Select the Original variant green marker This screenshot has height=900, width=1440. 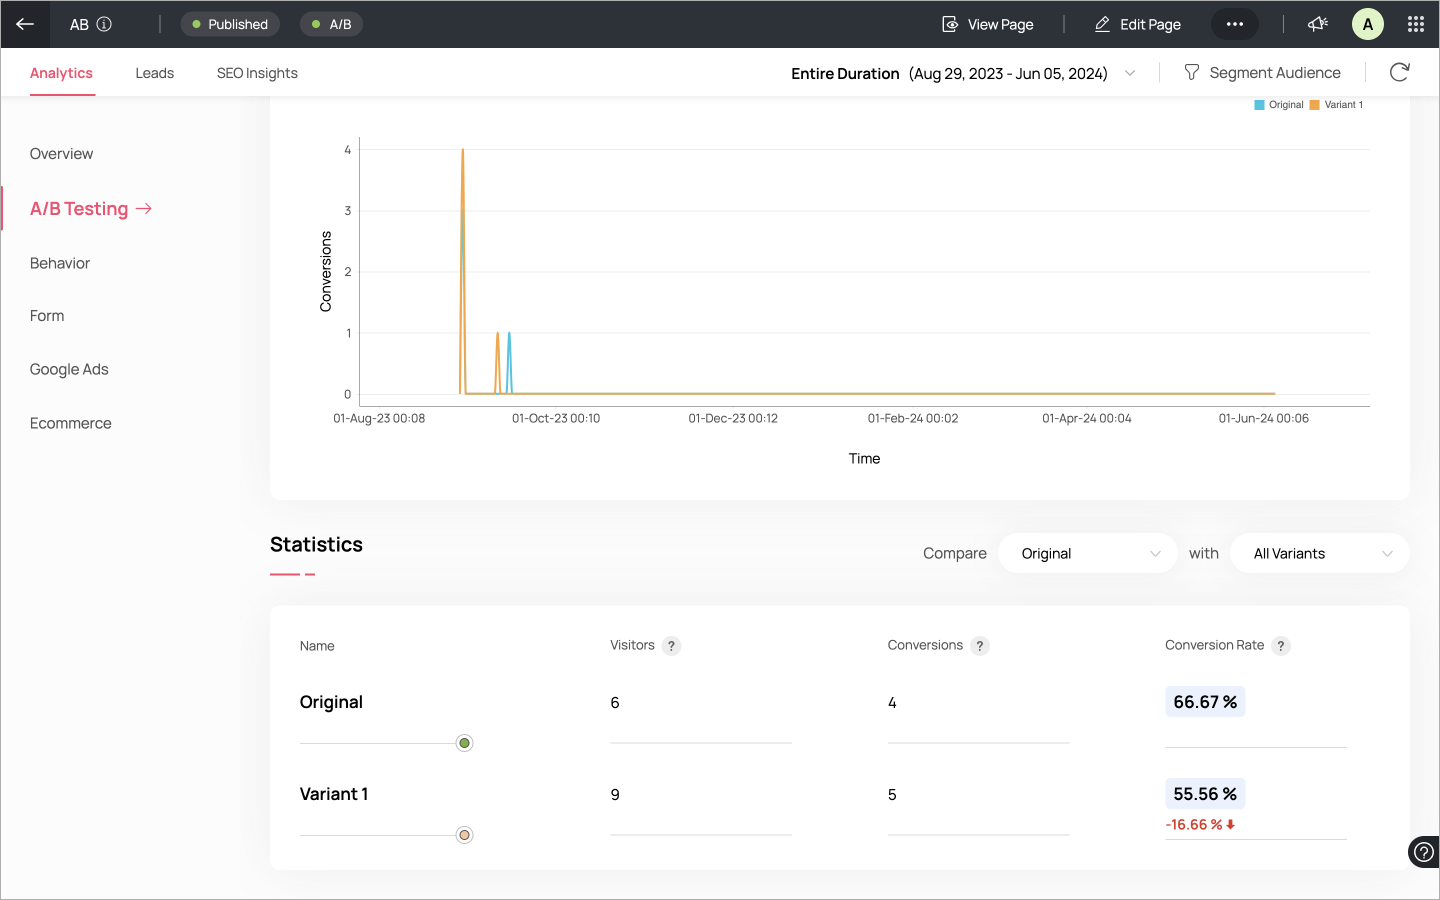pos(464,743)
